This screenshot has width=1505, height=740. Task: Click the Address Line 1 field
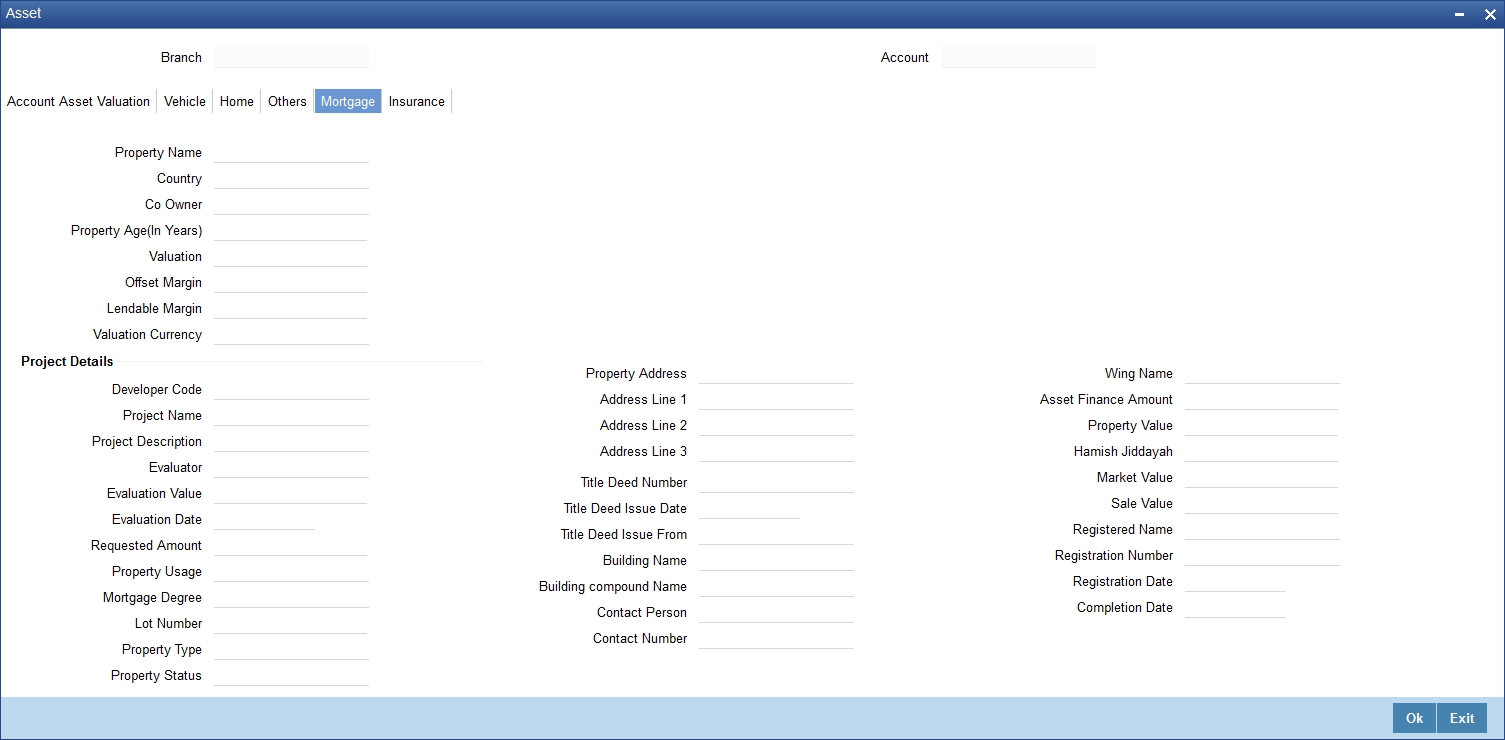pyautogui.click(x=776, y=399)
